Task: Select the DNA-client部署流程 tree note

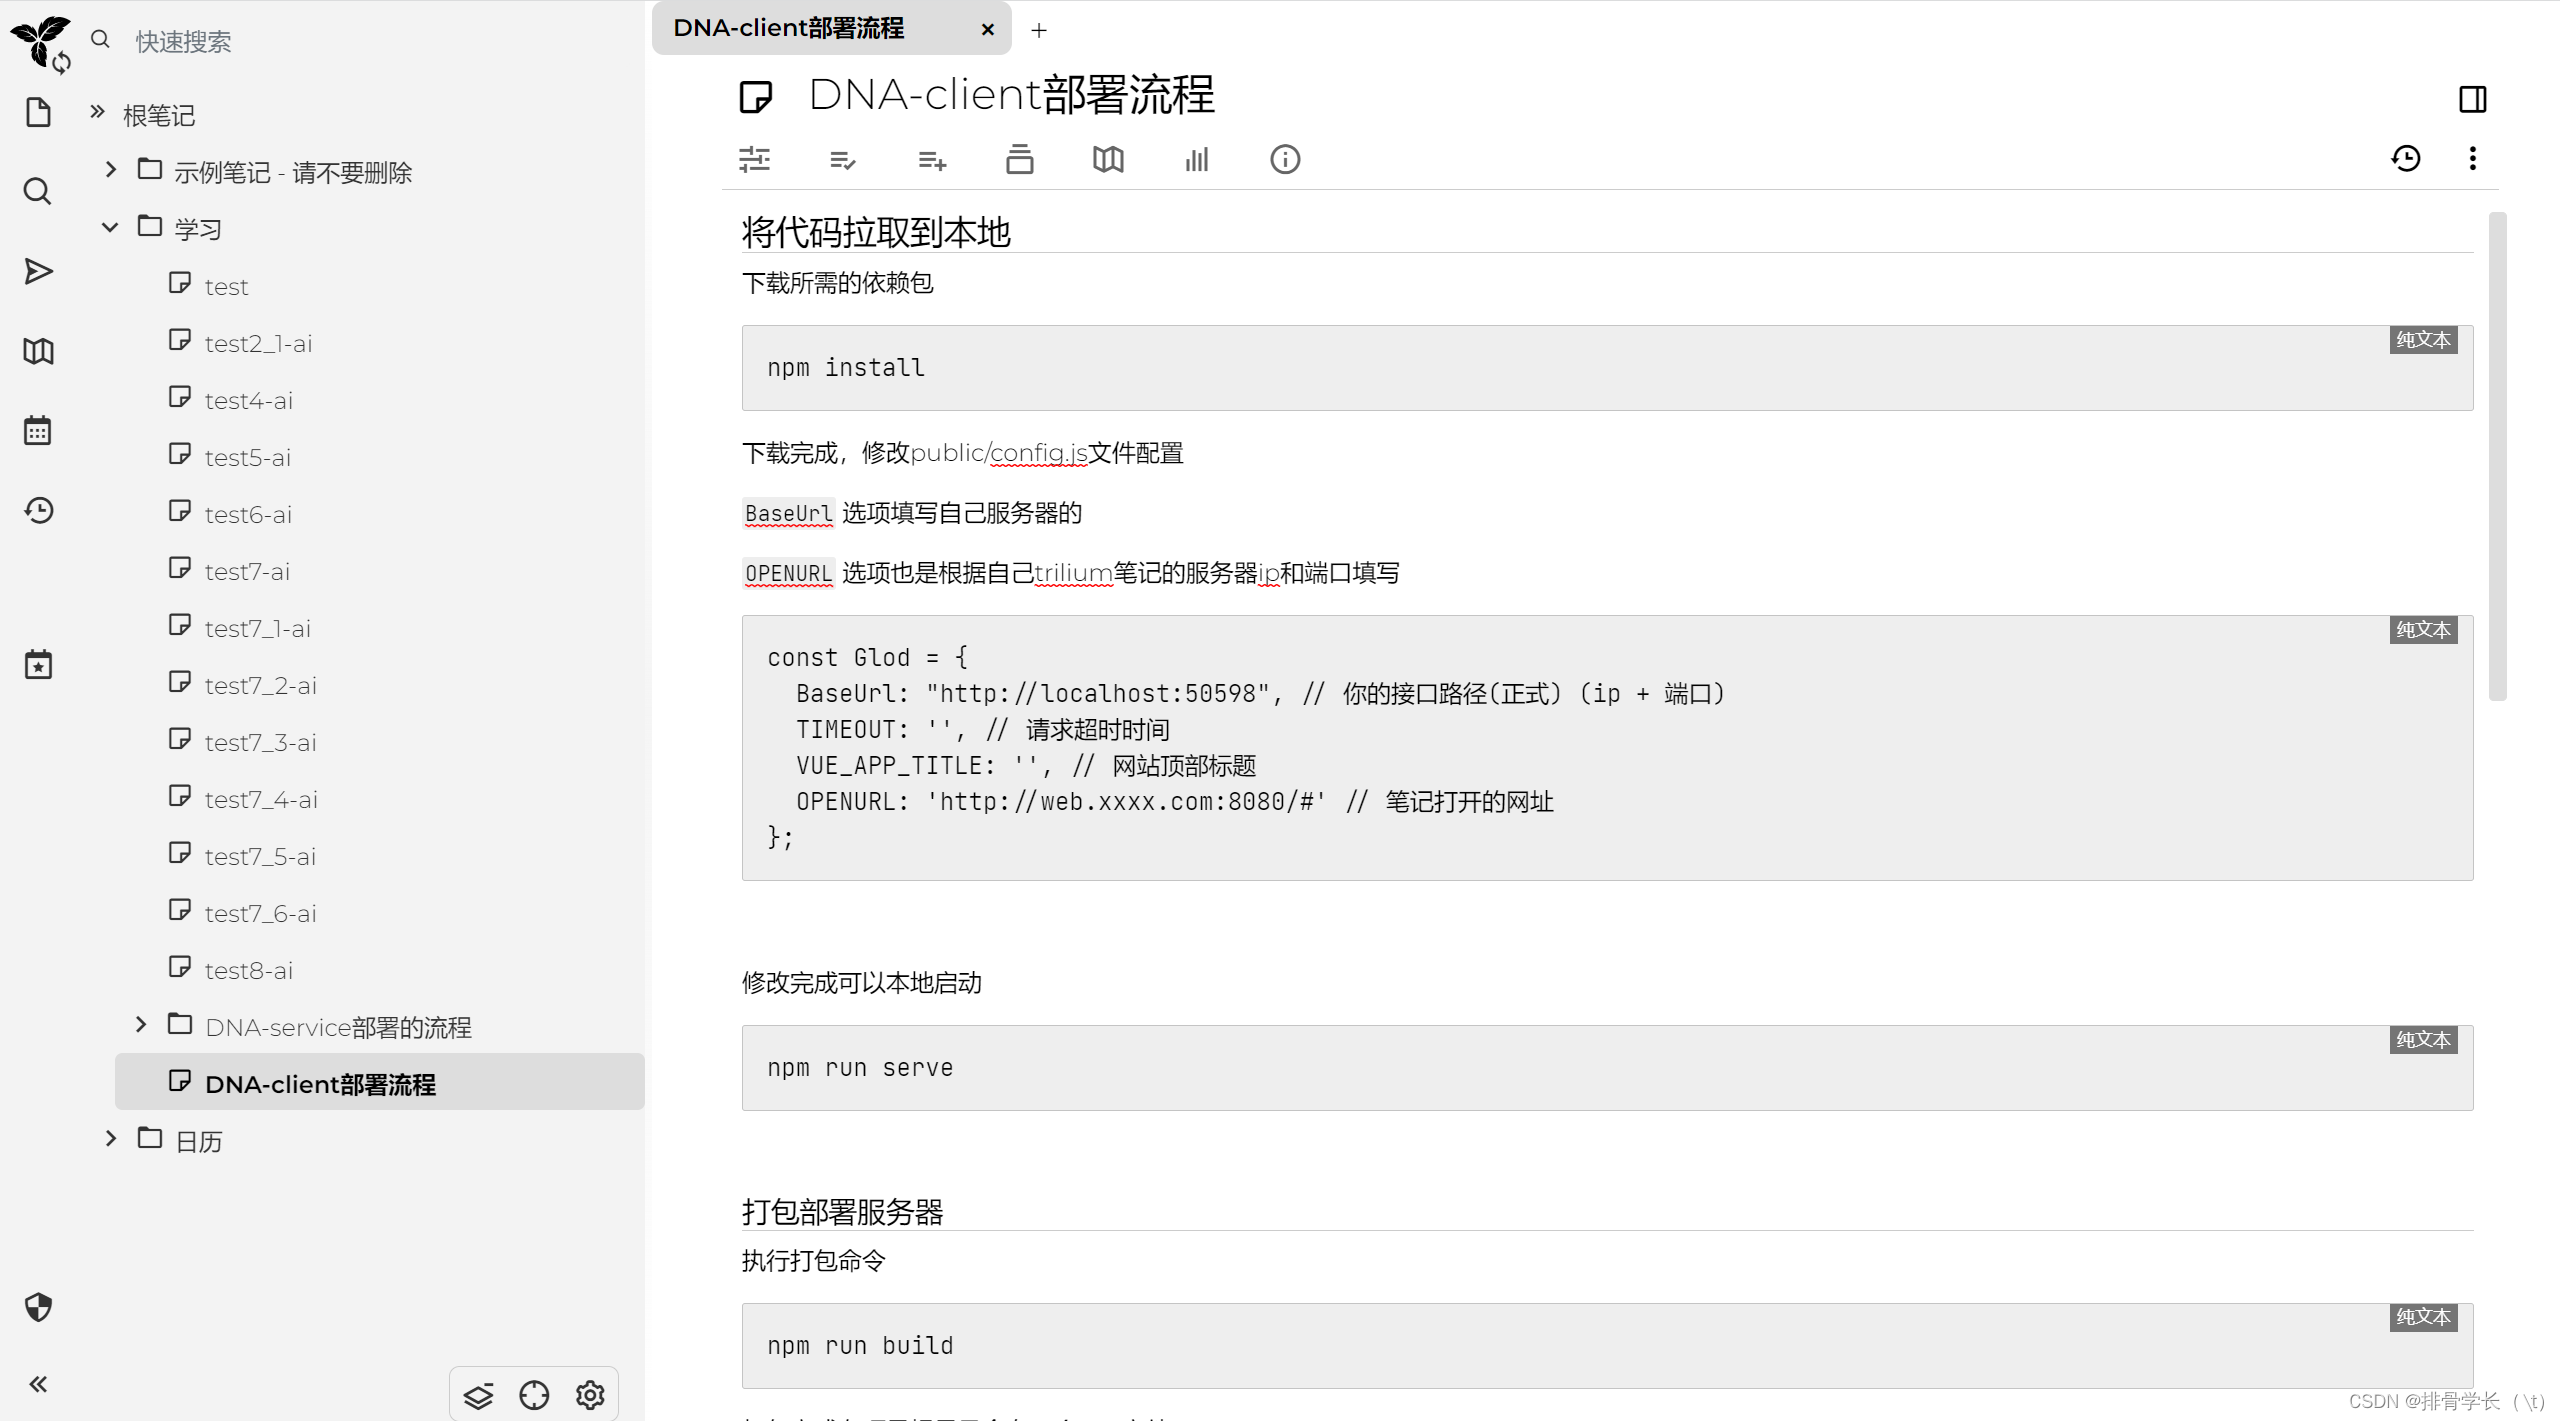Action: (380, 1081)
